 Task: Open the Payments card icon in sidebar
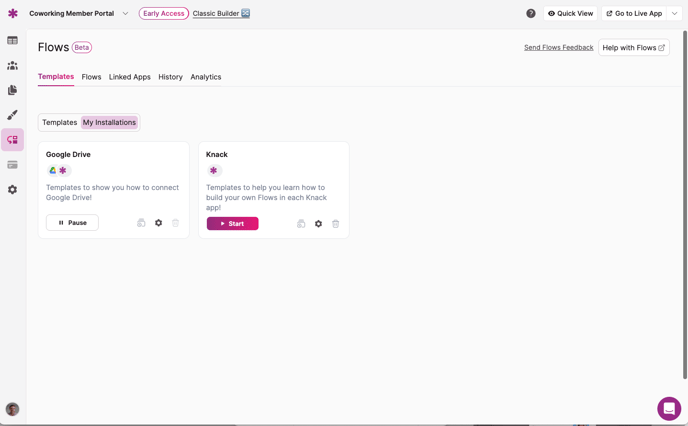(12, 165)
